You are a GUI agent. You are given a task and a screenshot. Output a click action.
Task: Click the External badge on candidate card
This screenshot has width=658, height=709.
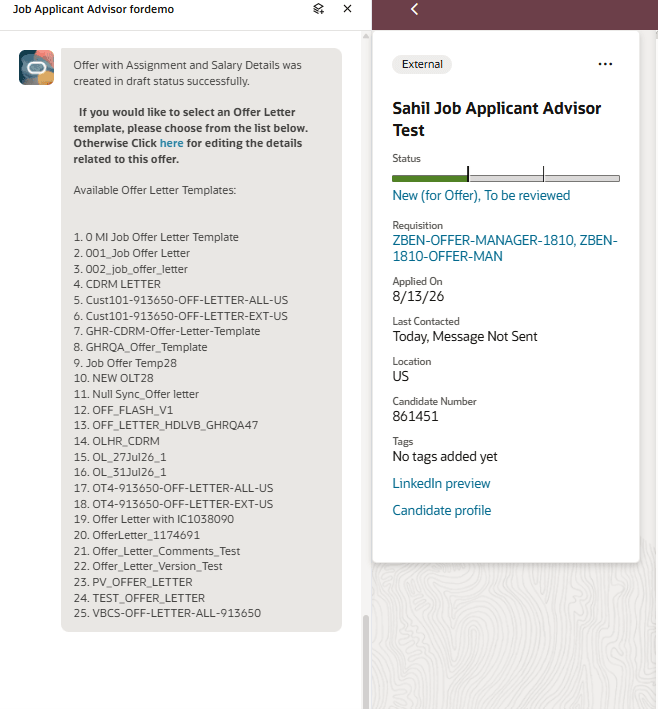click(422, 64)
